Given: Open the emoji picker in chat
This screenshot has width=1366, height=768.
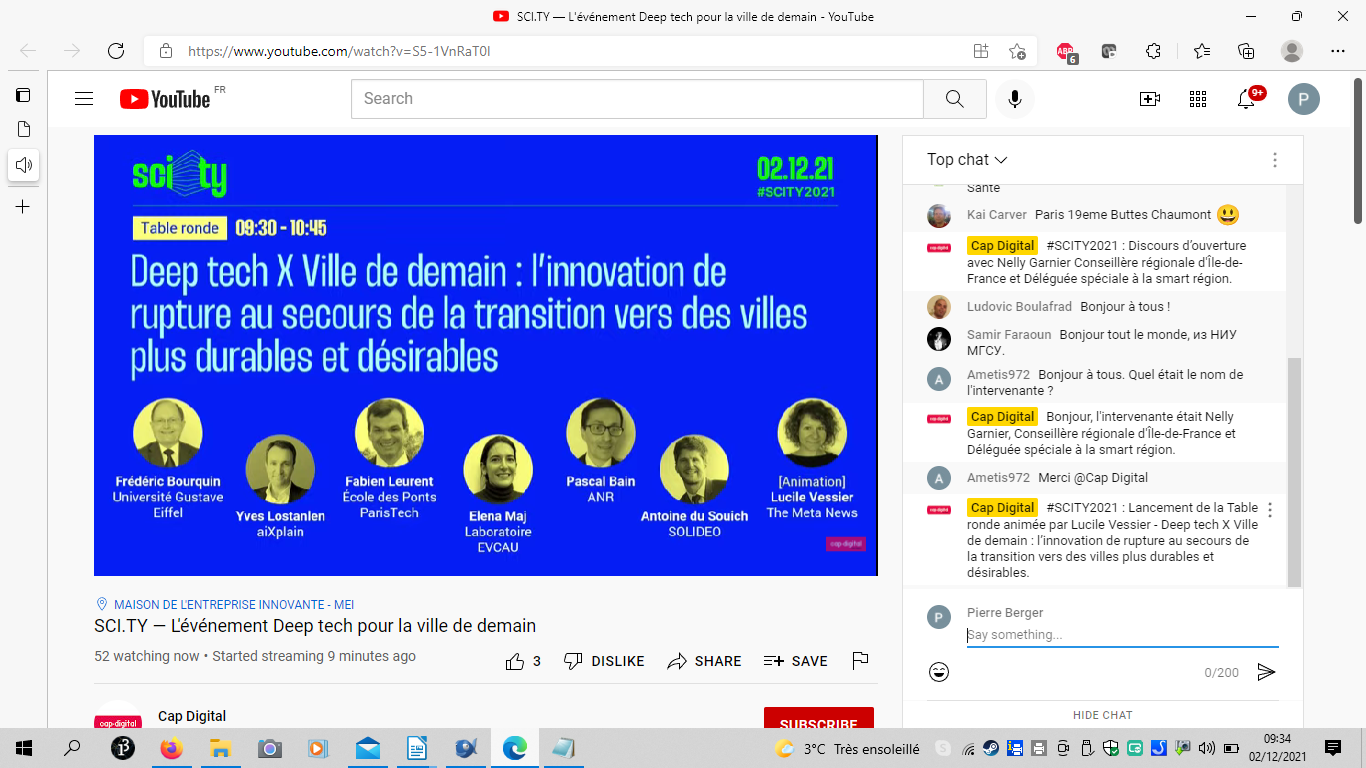Looking at the screenshot, I should (939, 672).
